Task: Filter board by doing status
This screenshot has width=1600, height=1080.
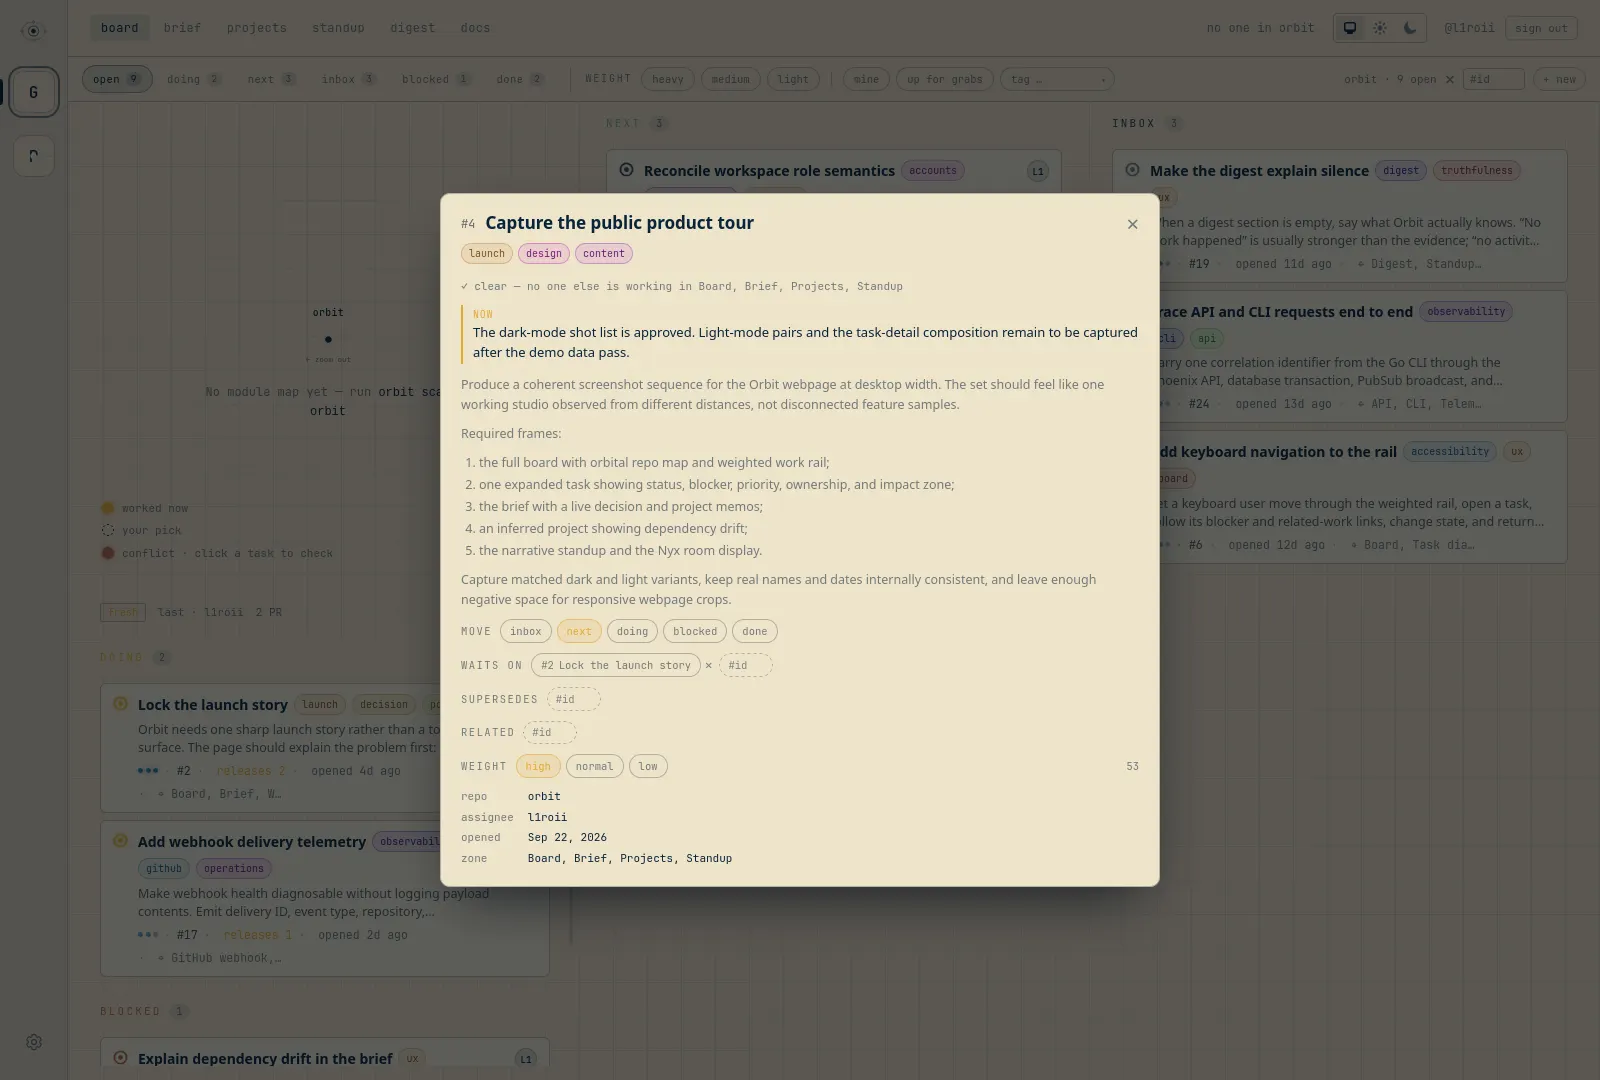Action: 194,79
